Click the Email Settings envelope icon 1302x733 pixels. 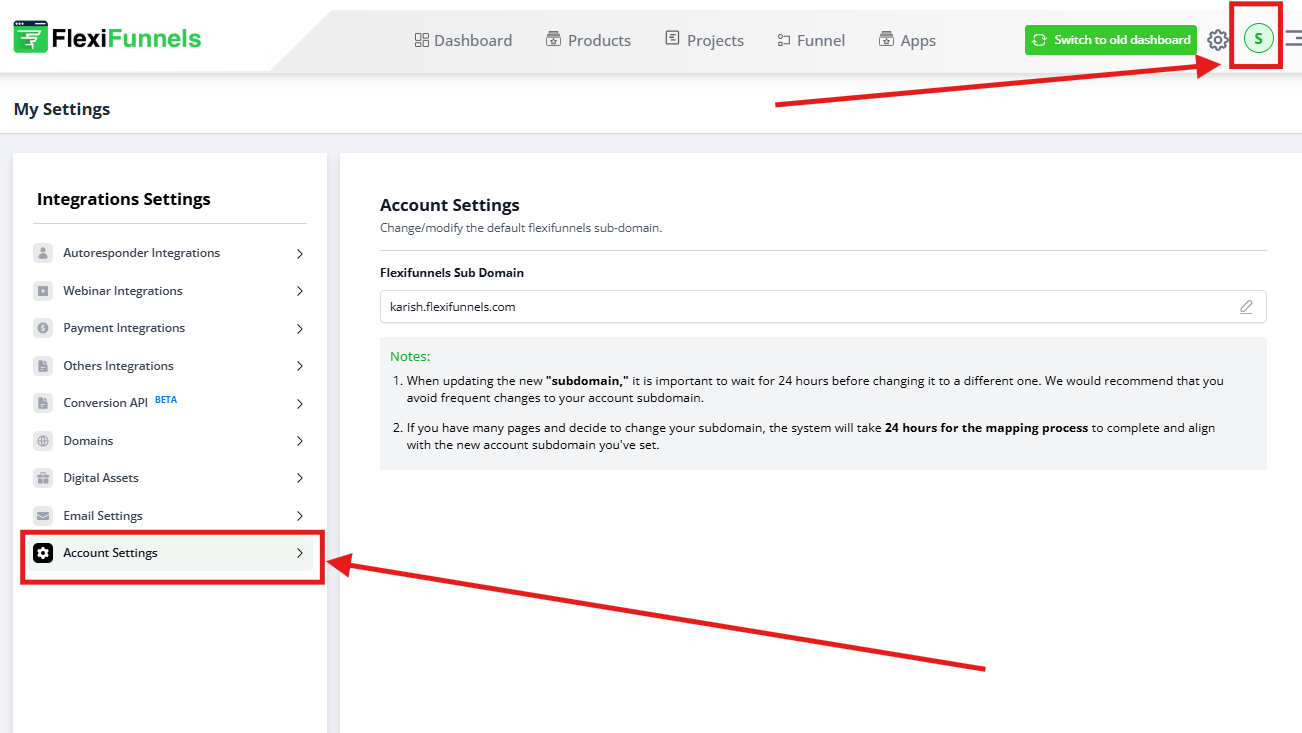tap(43, 516)
